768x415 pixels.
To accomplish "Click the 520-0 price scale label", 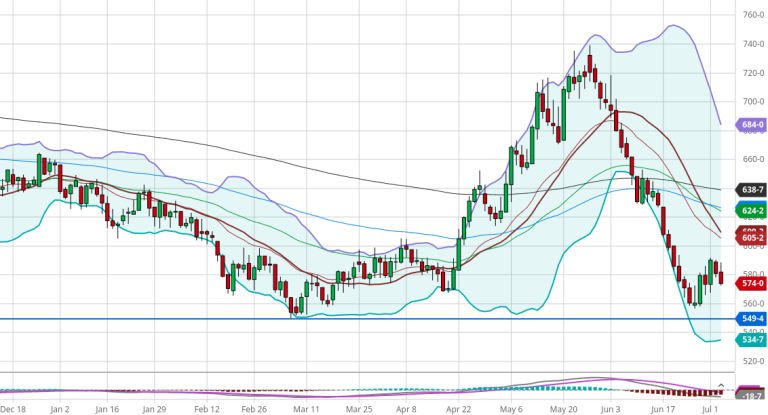I will coord(753,361).
